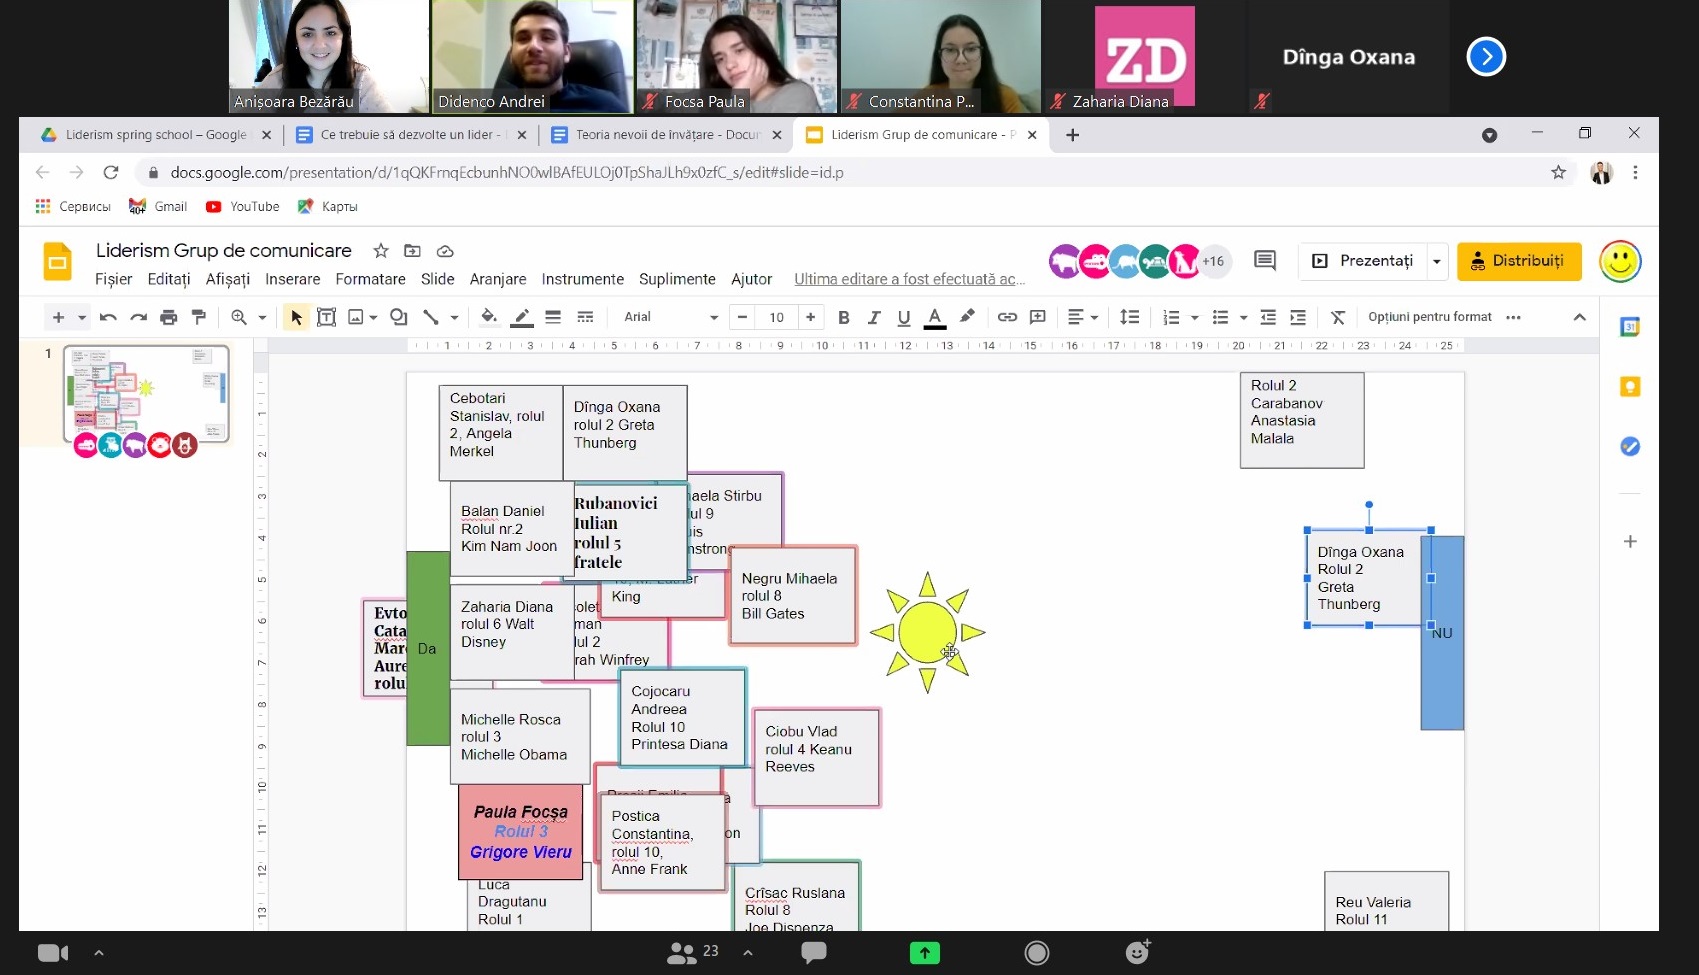The image size is (1699, 975).
Task: Open comment history icon
Action: click(x=1265, y=261)
